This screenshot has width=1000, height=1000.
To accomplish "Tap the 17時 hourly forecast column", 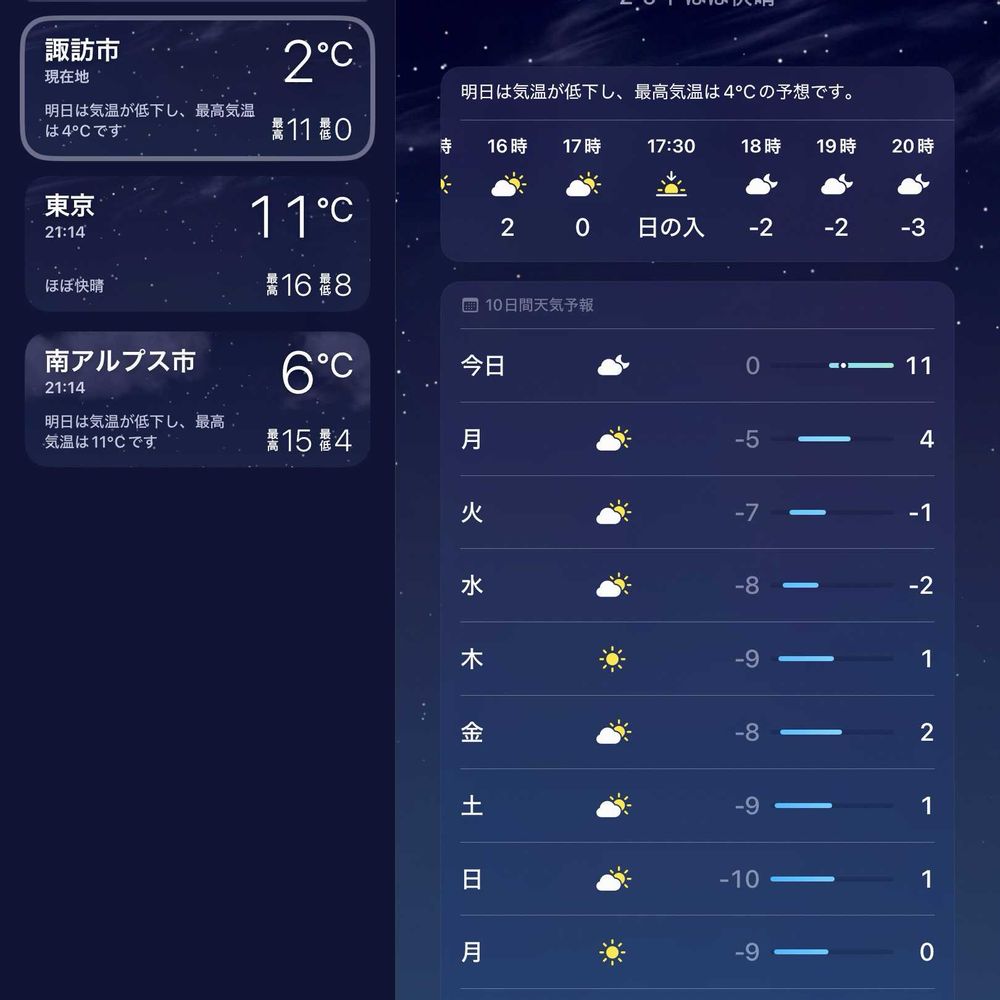I will click(x=582, y=187).
